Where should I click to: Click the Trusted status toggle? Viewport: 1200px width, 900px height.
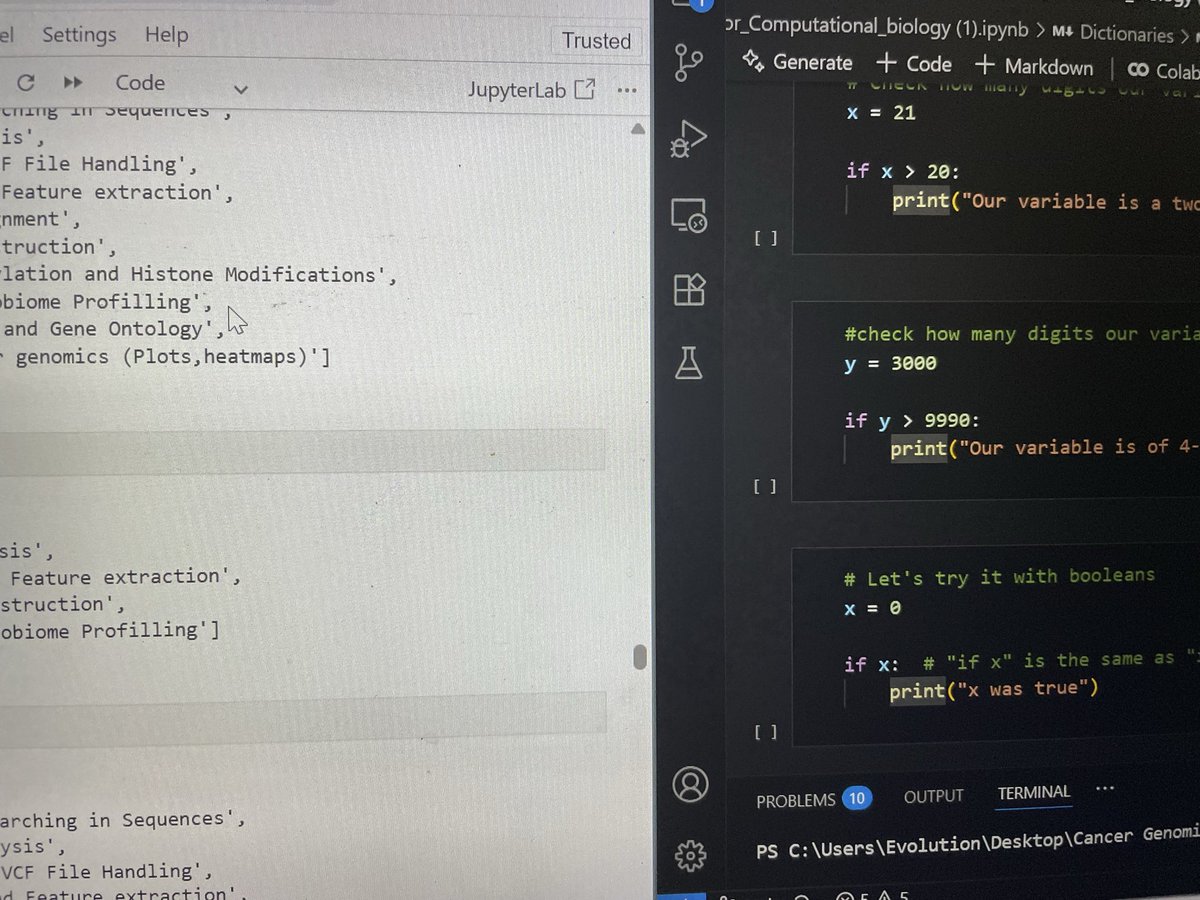tap(596, 41)
